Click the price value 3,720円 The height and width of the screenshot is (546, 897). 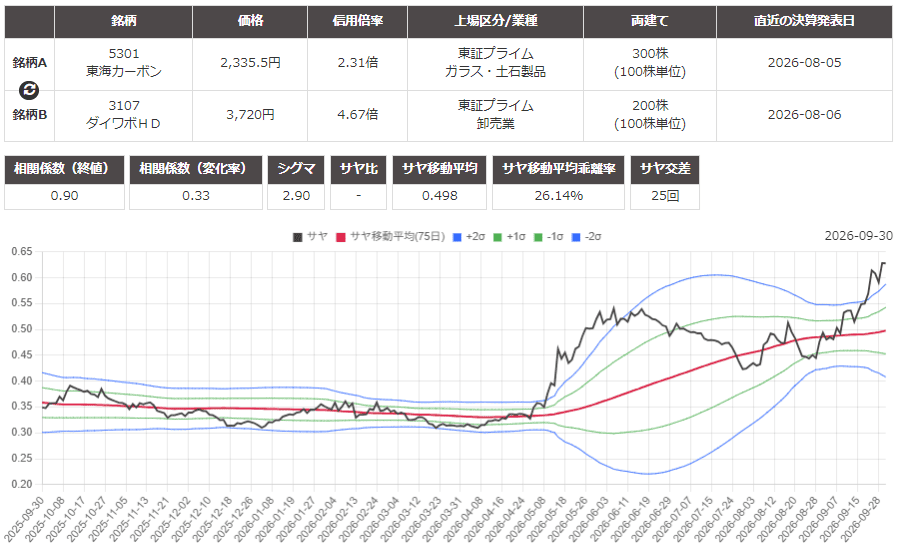pyautogui.click(x=251, y=114)
